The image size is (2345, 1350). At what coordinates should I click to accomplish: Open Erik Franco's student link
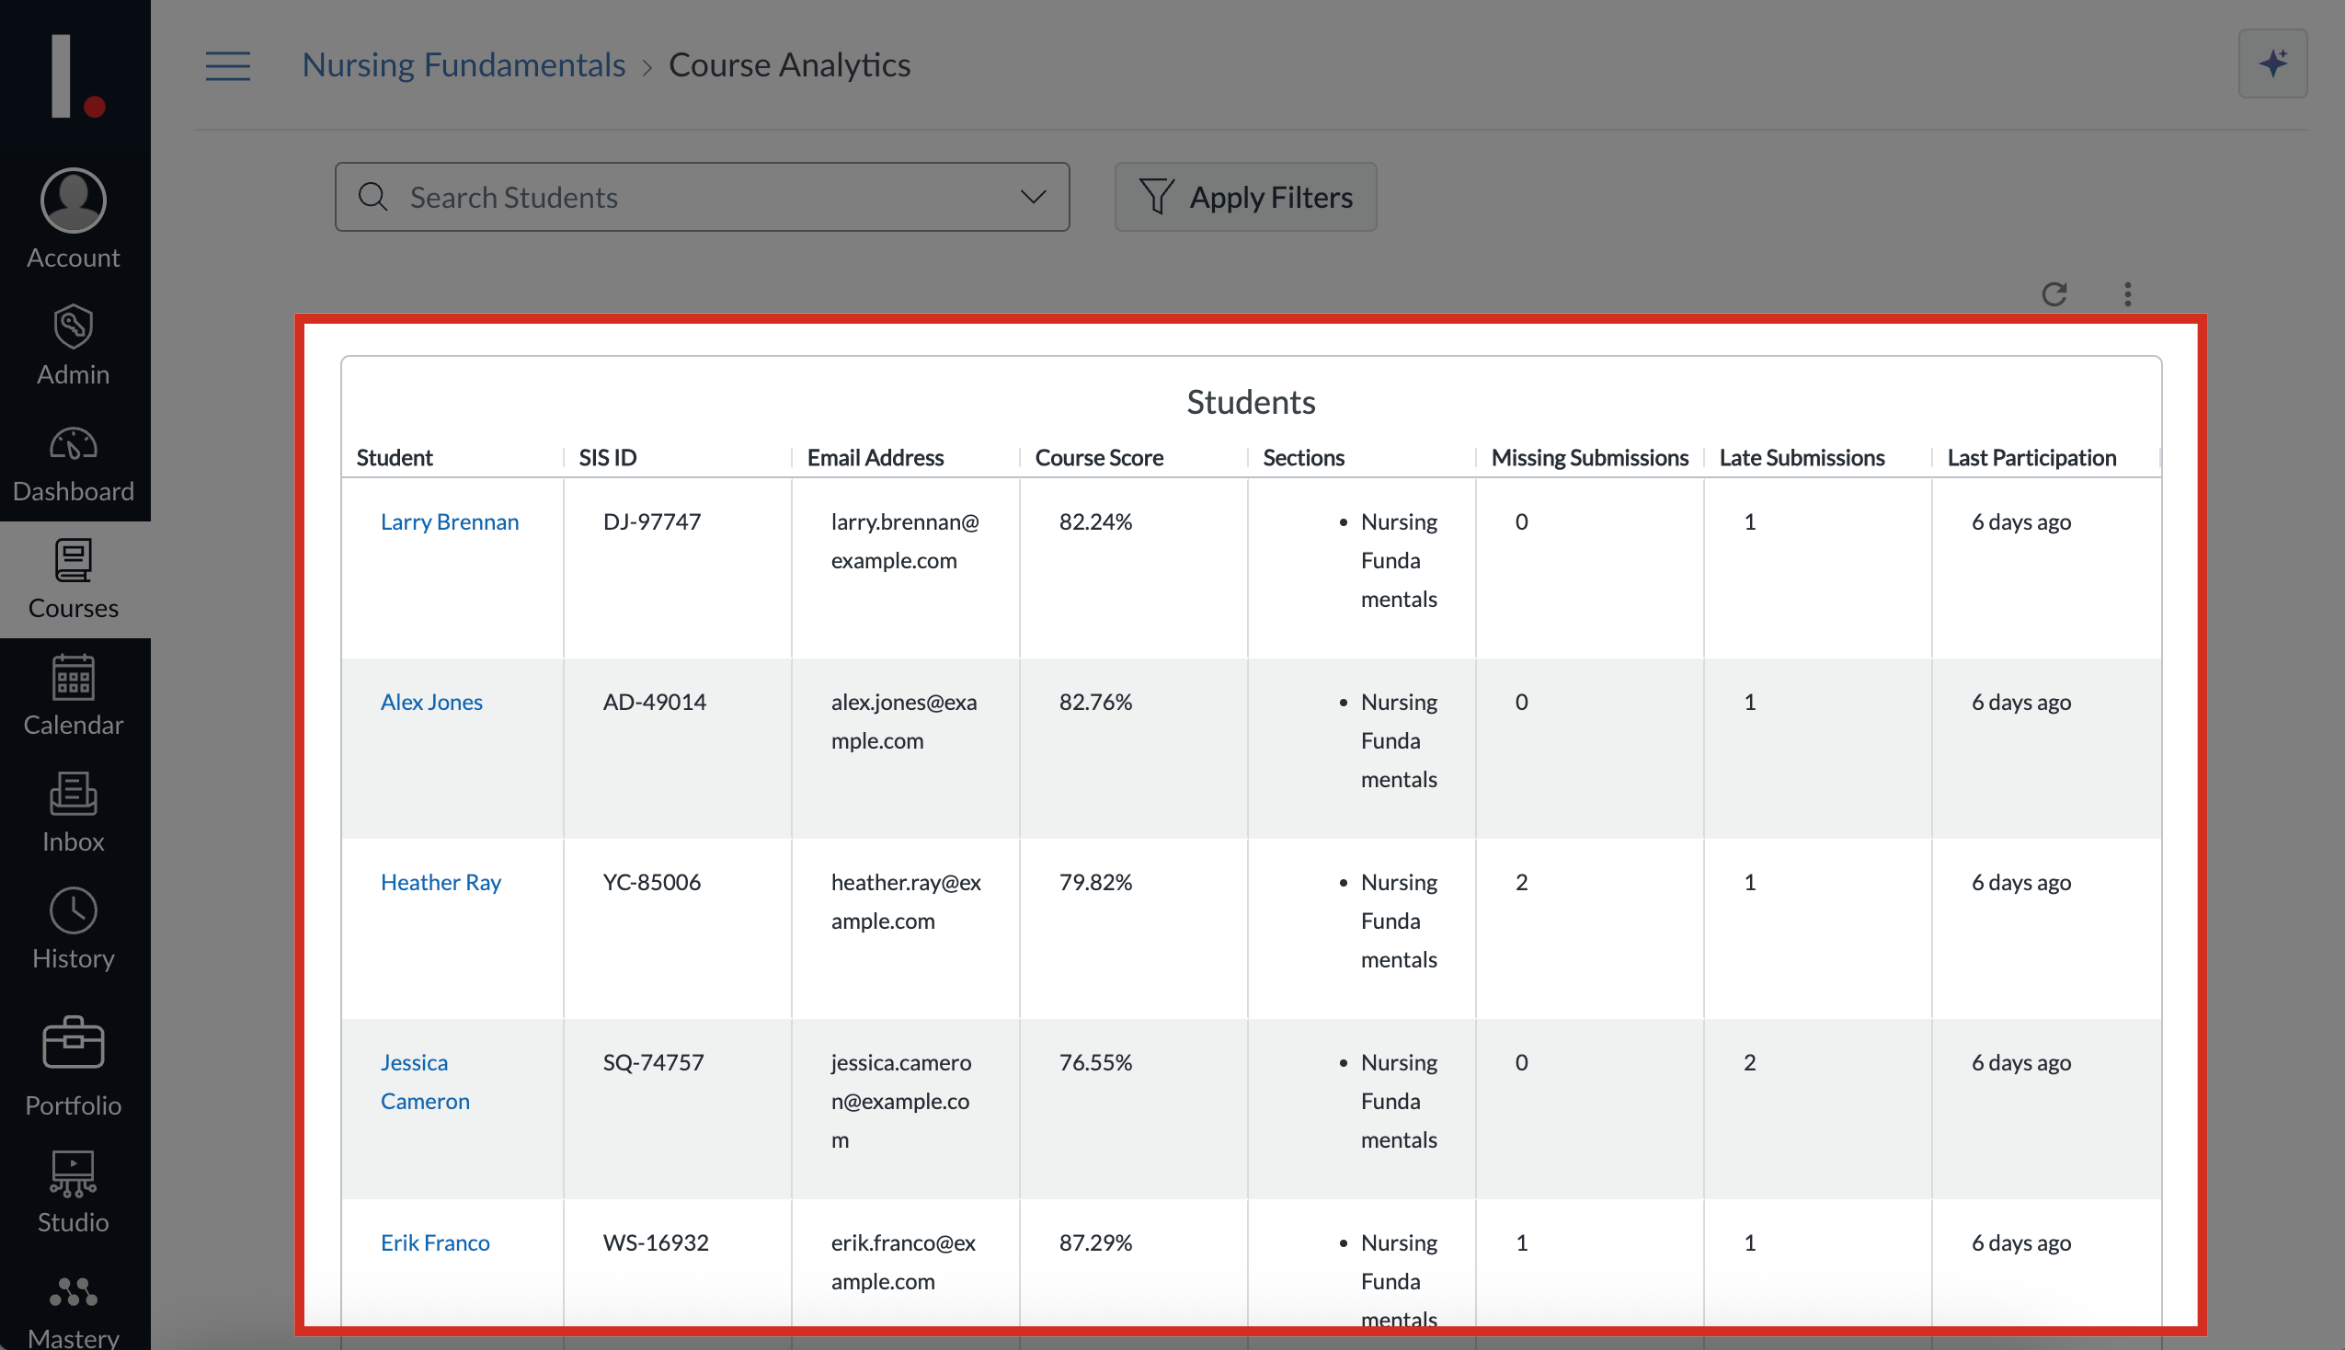coord(435,1243)
